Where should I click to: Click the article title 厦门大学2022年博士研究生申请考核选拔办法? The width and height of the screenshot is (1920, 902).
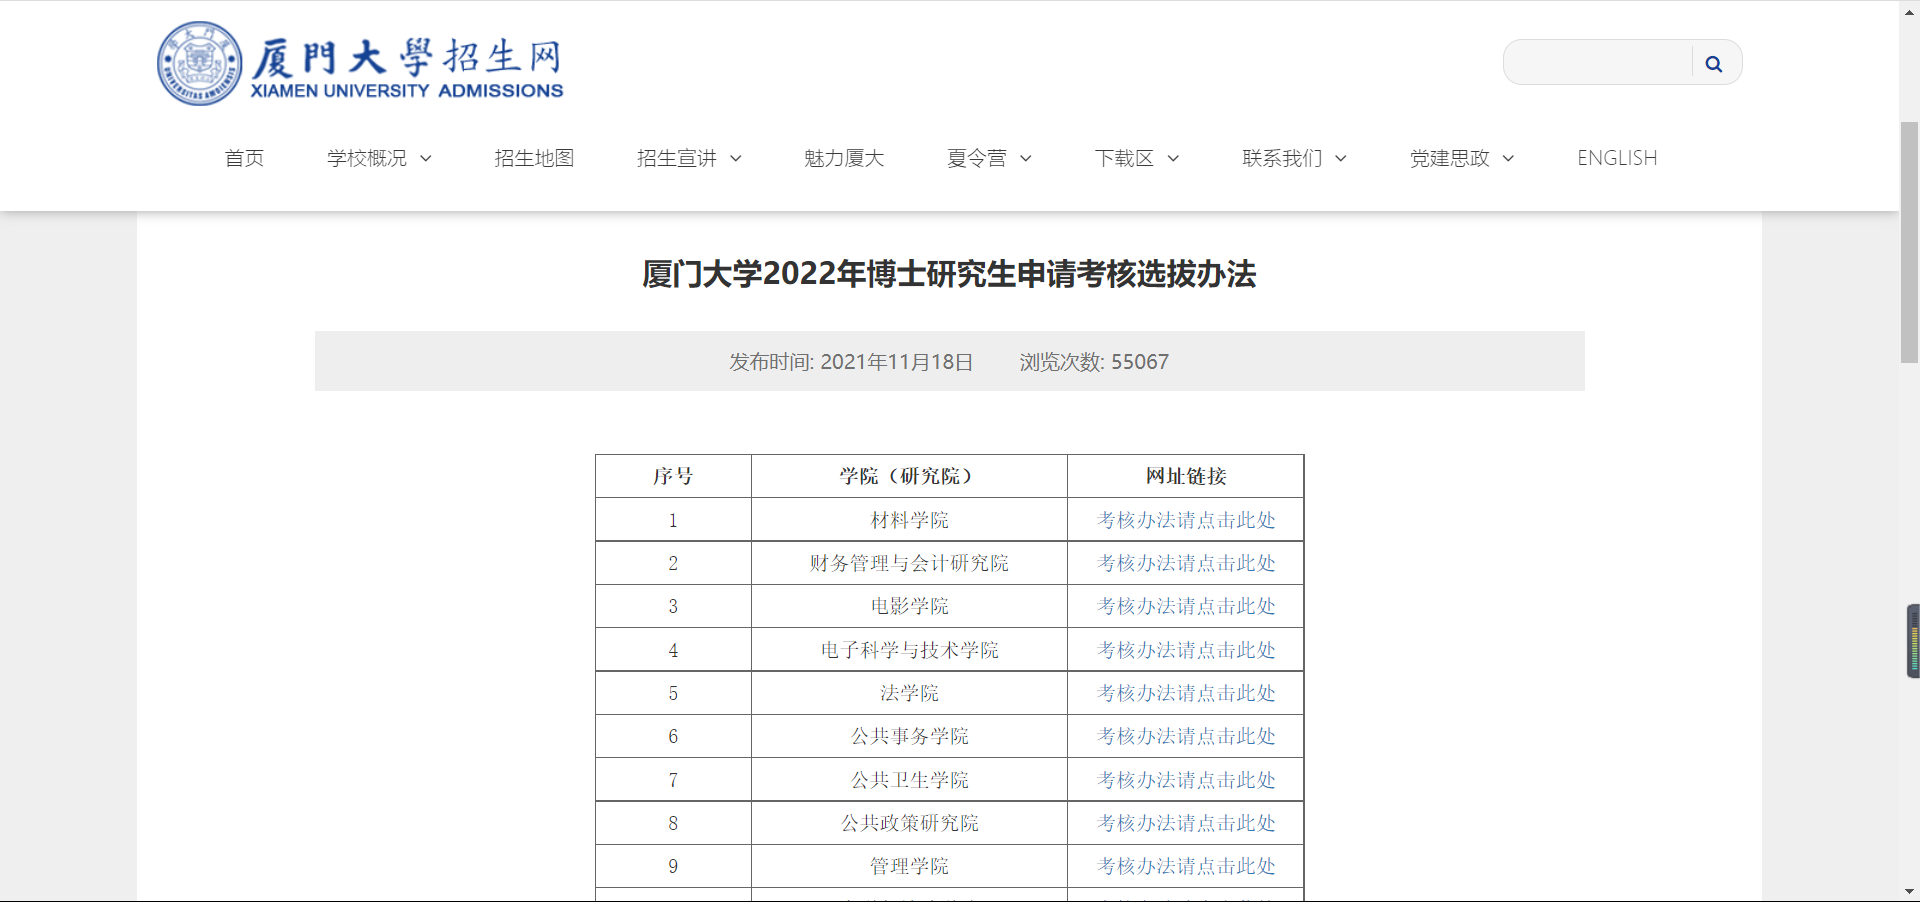tap(949, 274)
